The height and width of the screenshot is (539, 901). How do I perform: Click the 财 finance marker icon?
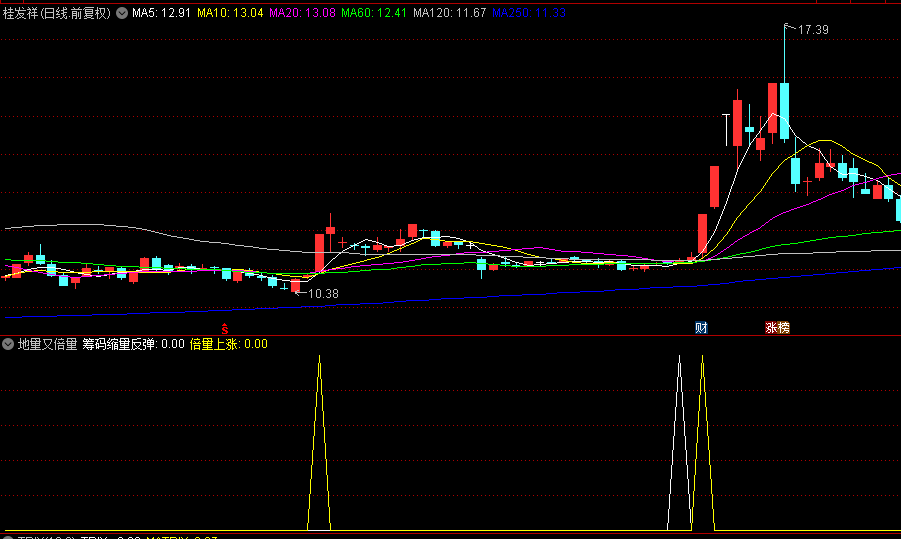click(x=701, y=328)
